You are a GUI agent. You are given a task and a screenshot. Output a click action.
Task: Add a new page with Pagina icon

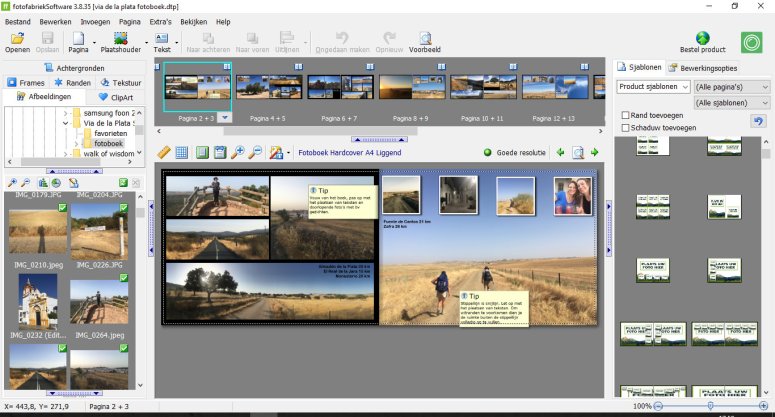point(78,39)
